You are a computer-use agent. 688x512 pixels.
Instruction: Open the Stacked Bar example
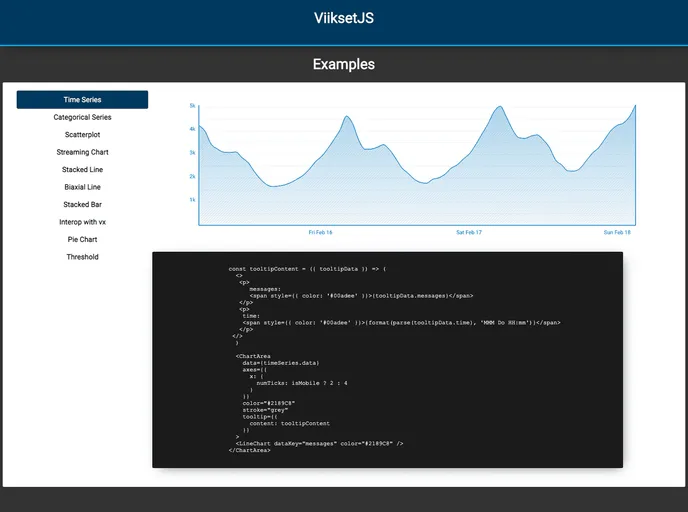[x=82, y=204]
